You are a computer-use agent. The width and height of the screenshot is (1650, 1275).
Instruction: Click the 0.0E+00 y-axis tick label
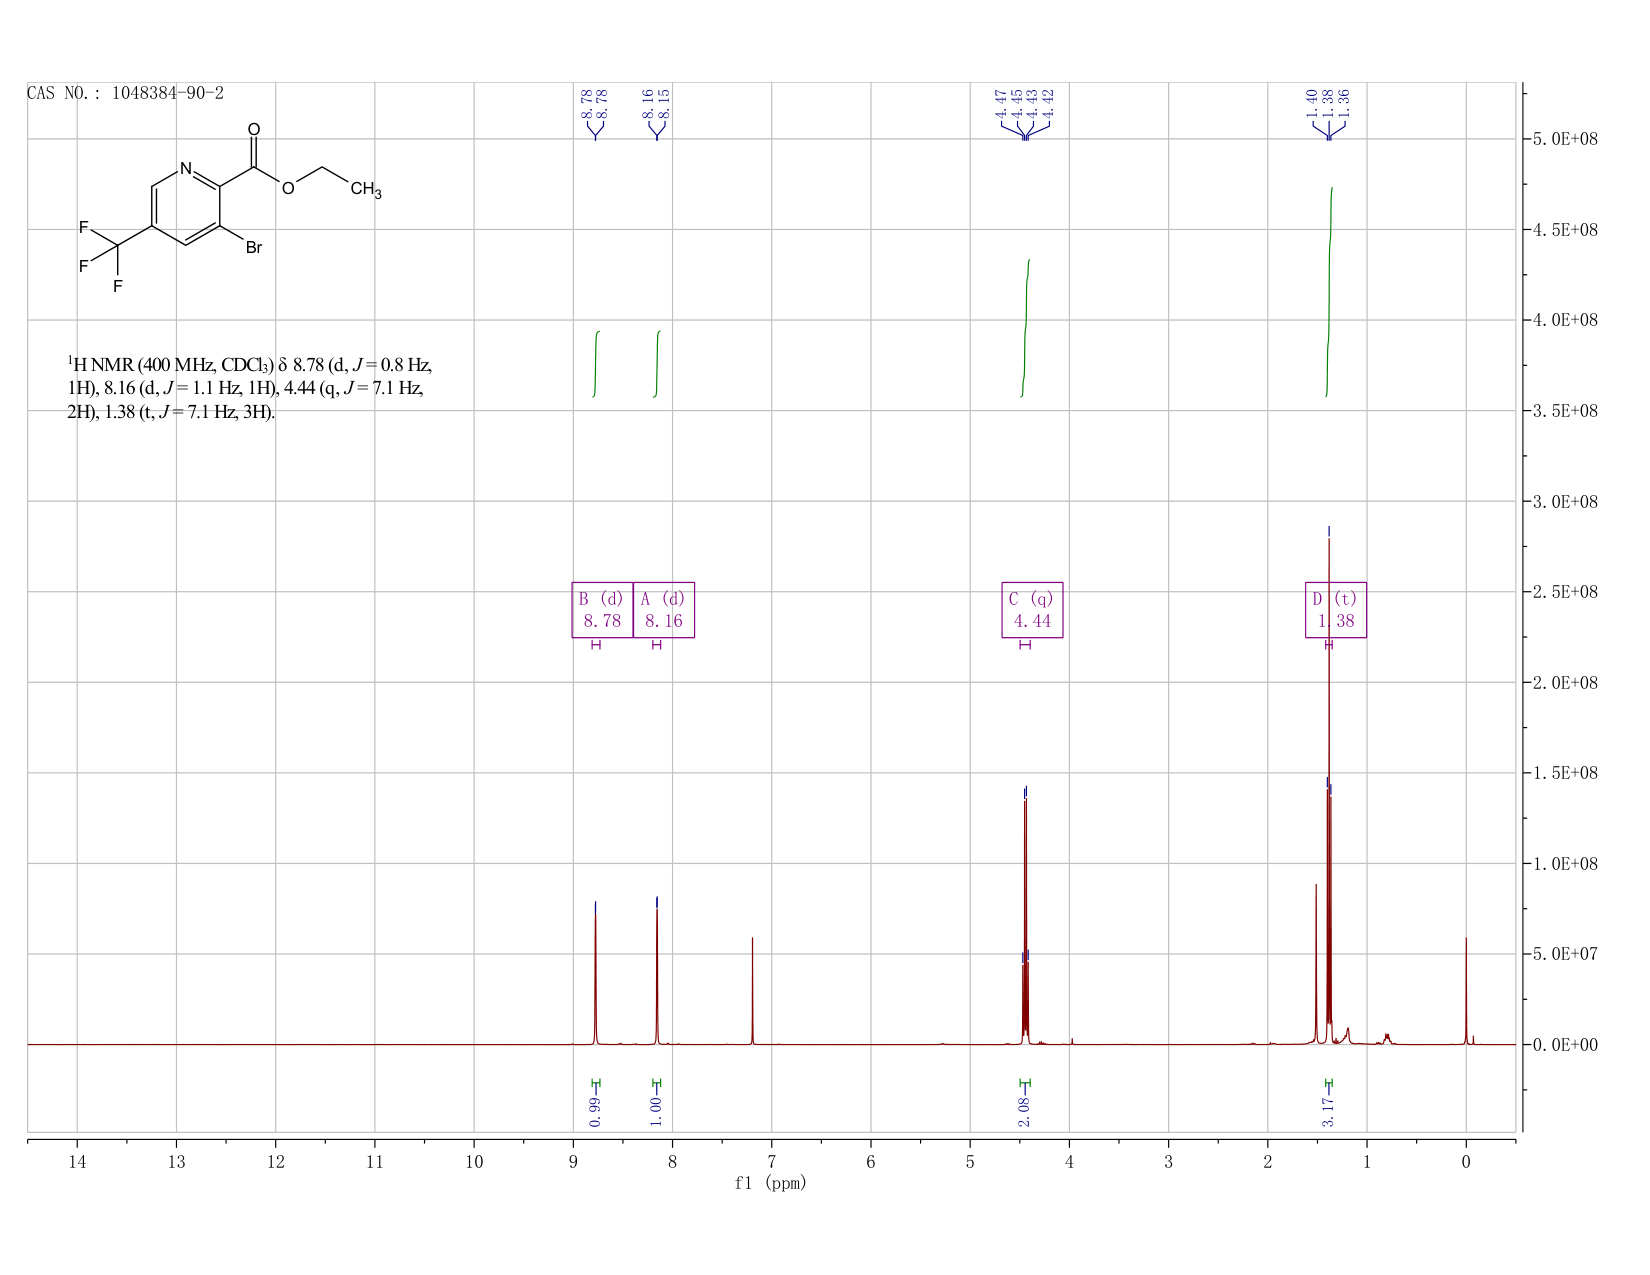[1565, 1045]
